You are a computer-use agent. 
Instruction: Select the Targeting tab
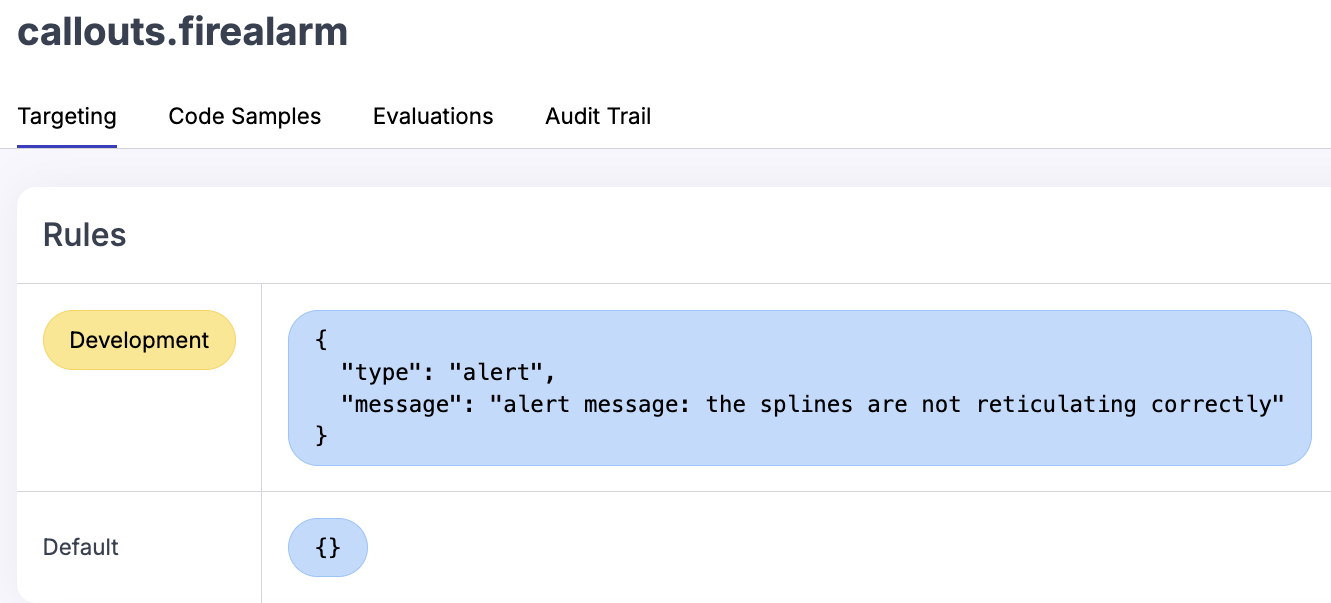pos(66,116)
